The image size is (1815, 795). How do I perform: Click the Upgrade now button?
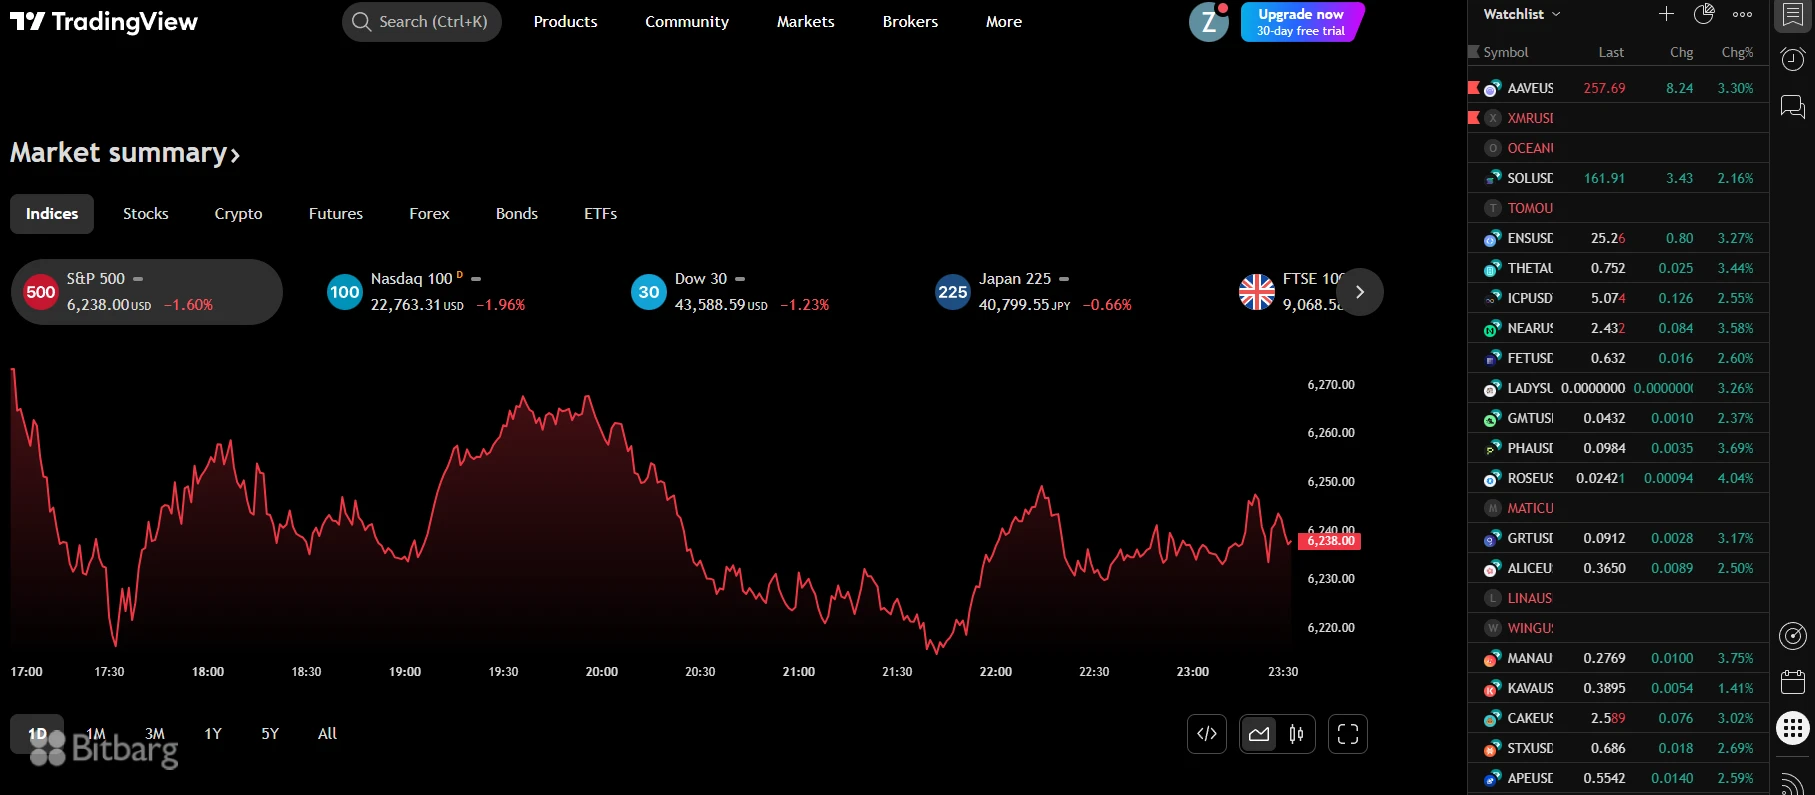pos(1300,22)
